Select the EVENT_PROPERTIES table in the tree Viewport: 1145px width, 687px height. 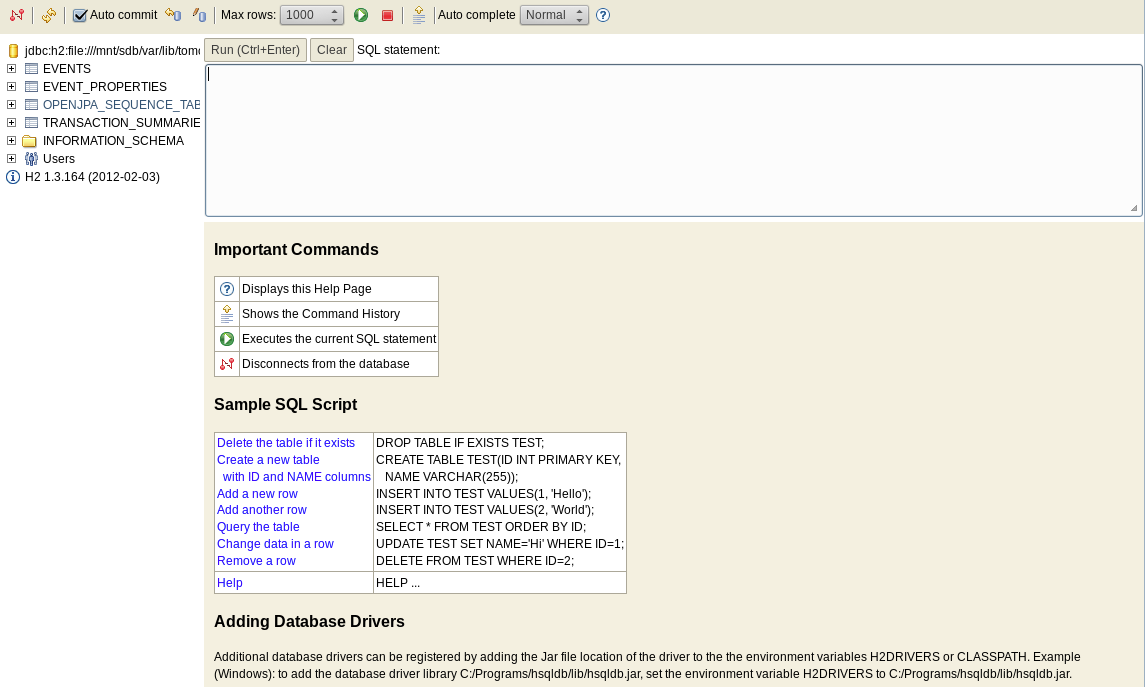click(x=104, y=87)
